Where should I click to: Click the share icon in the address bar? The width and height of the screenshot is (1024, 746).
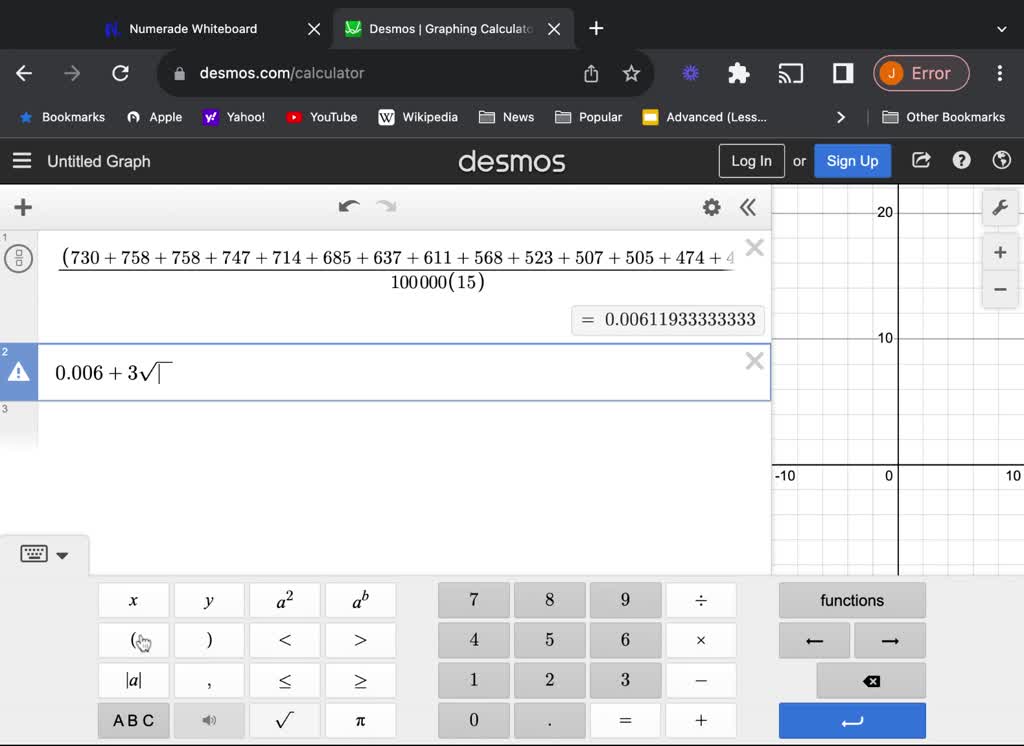coord(591,73)
